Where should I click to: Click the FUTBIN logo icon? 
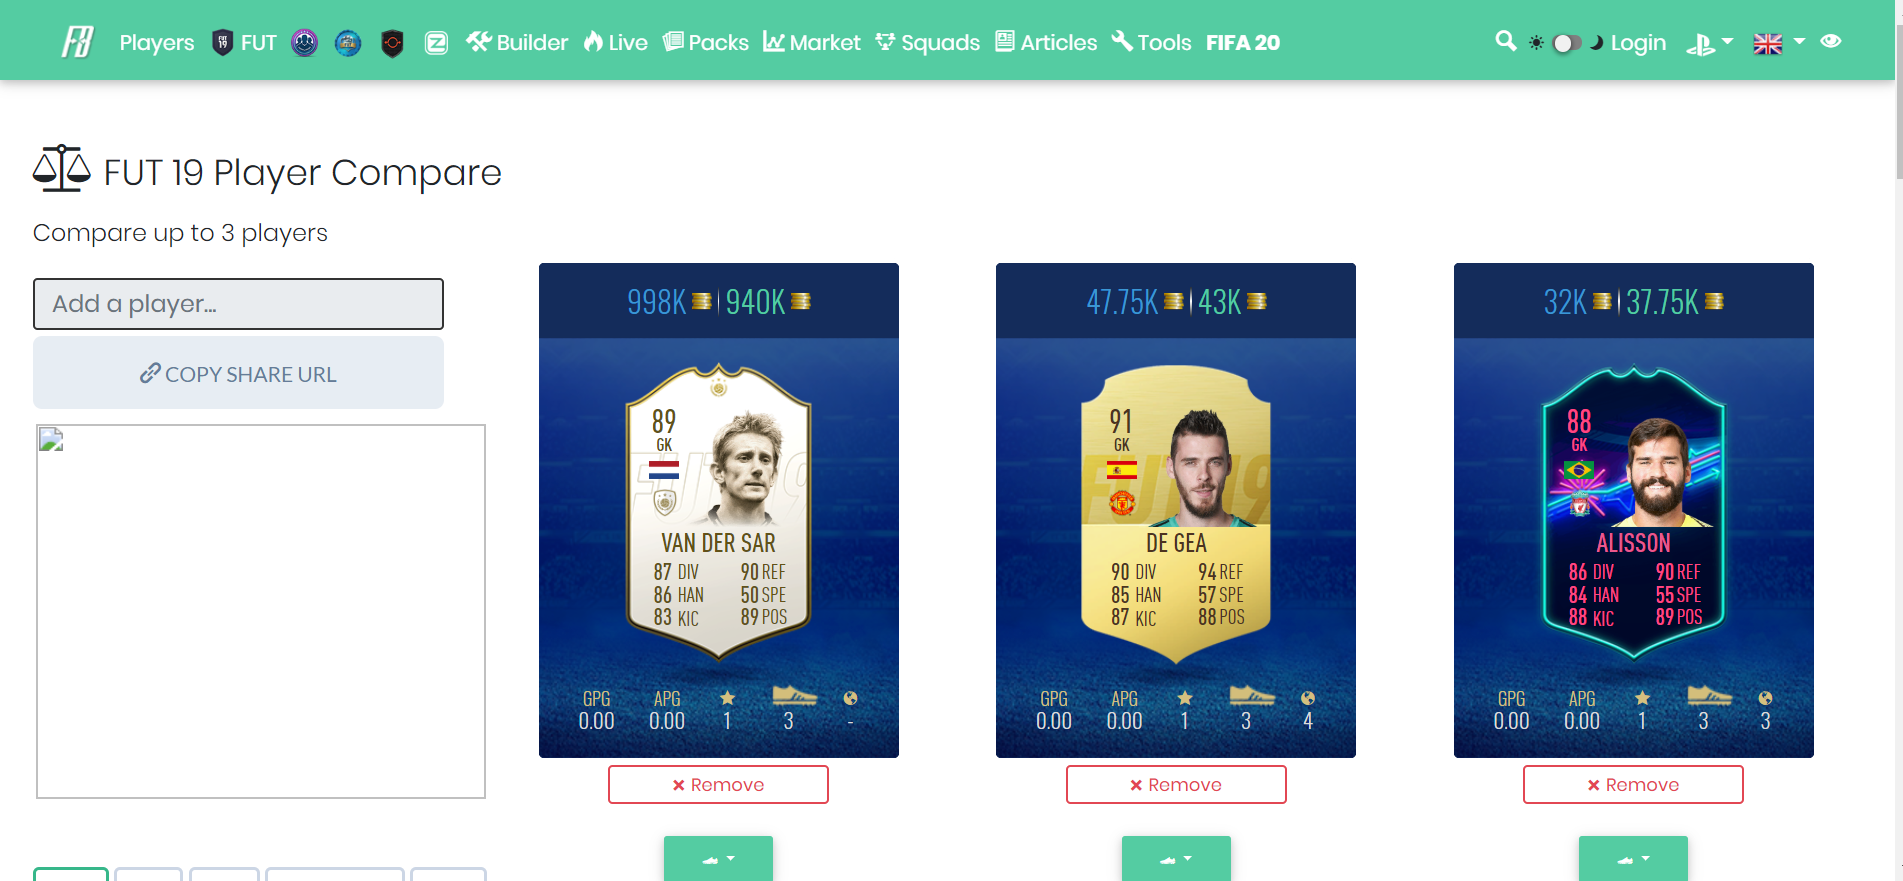coord(77,42)
